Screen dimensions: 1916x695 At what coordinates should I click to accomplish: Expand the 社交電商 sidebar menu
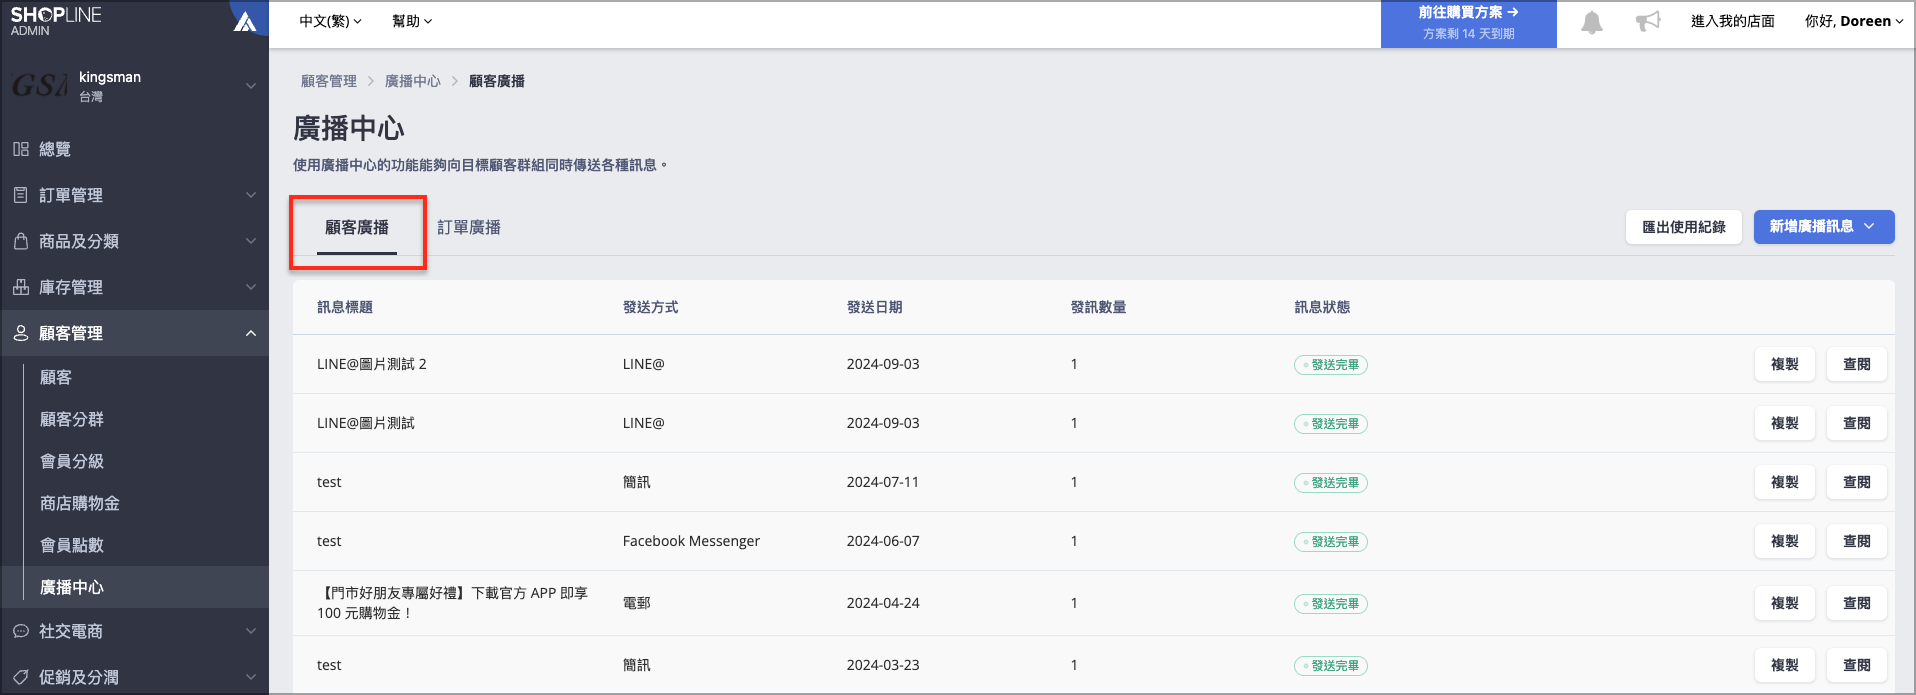coord(251,631)
